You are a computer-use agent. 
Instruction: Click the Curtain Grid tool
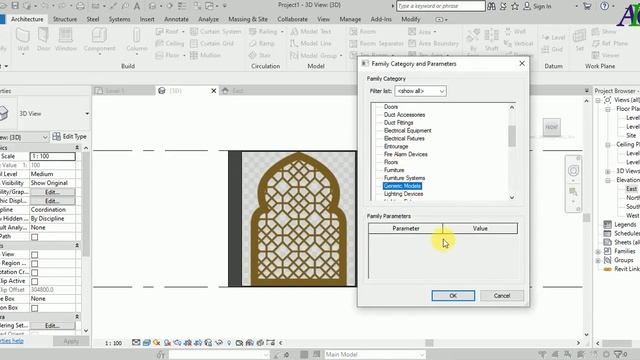[212, 43]
